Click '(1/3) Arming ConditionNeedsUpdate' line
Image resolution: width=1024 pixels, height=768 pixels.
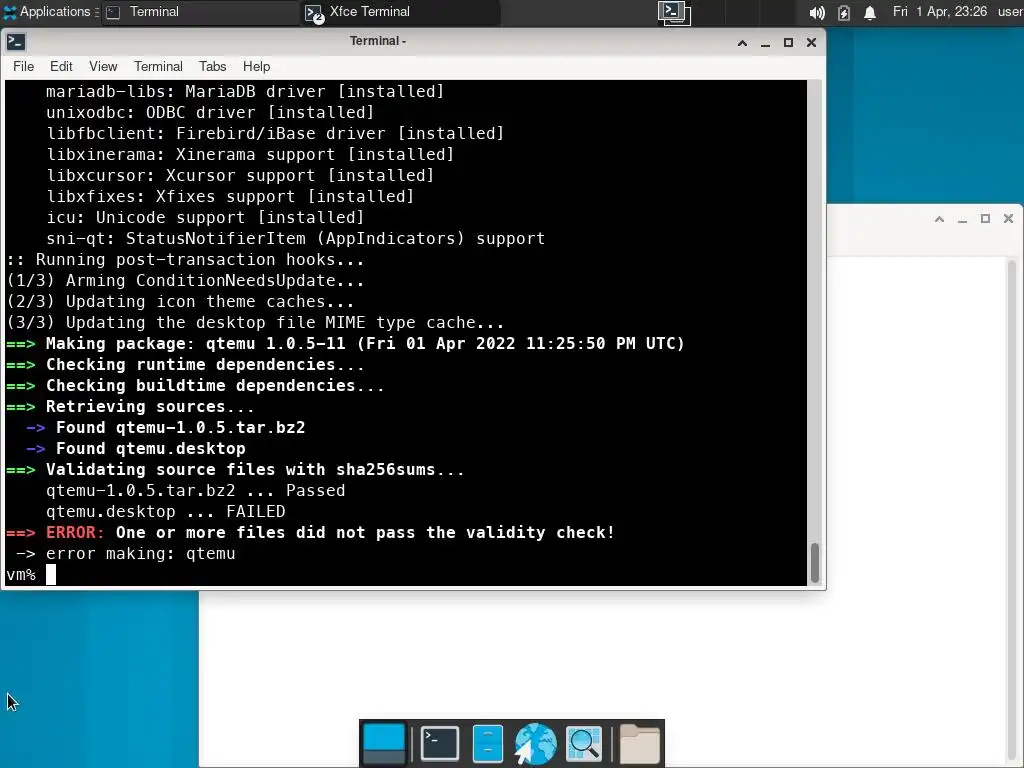click(x=185, y=281)
